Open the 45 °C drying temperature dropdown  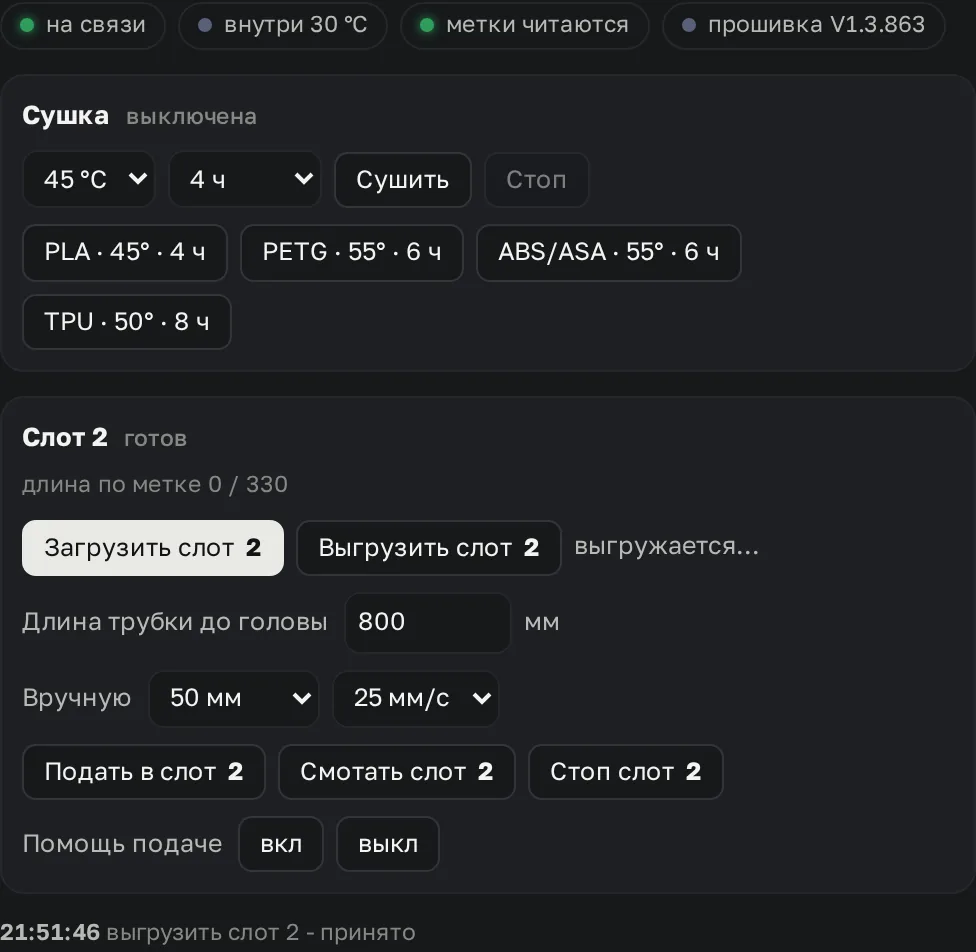pyautogui.click(x=88, y=179)
